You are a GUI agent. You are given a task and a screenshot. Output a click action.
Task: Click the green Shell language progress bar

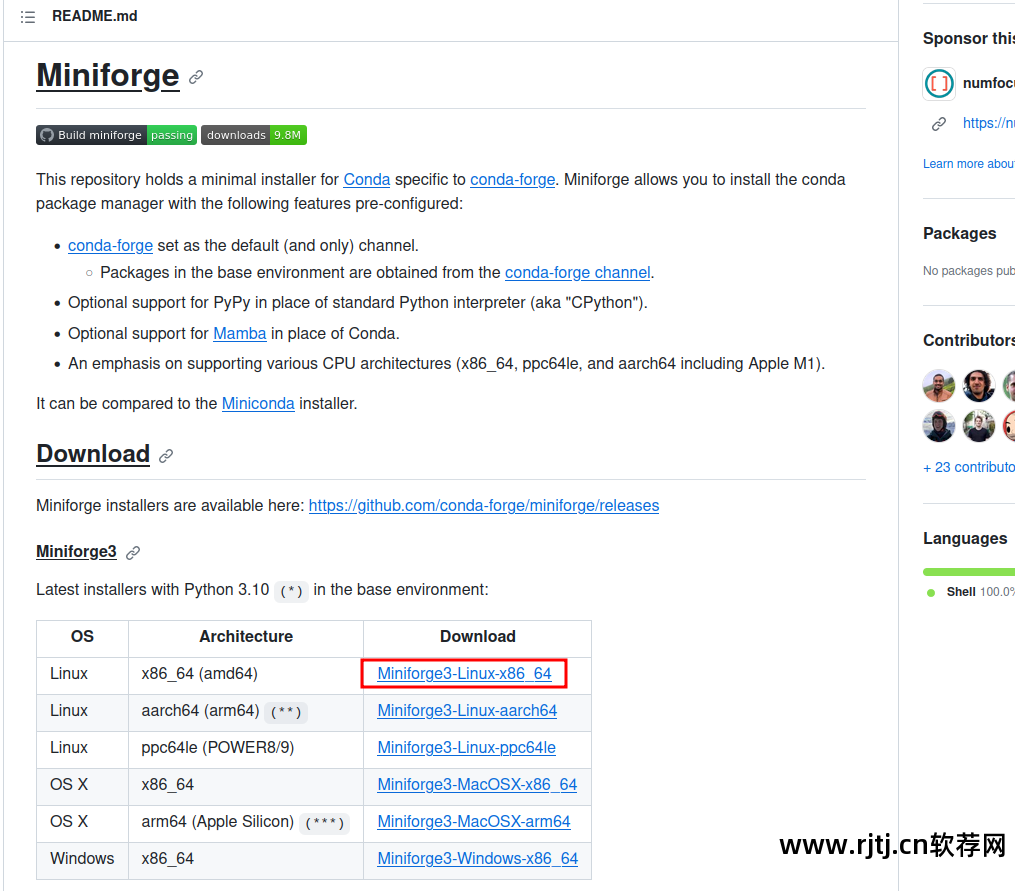(x=969, y=572)
